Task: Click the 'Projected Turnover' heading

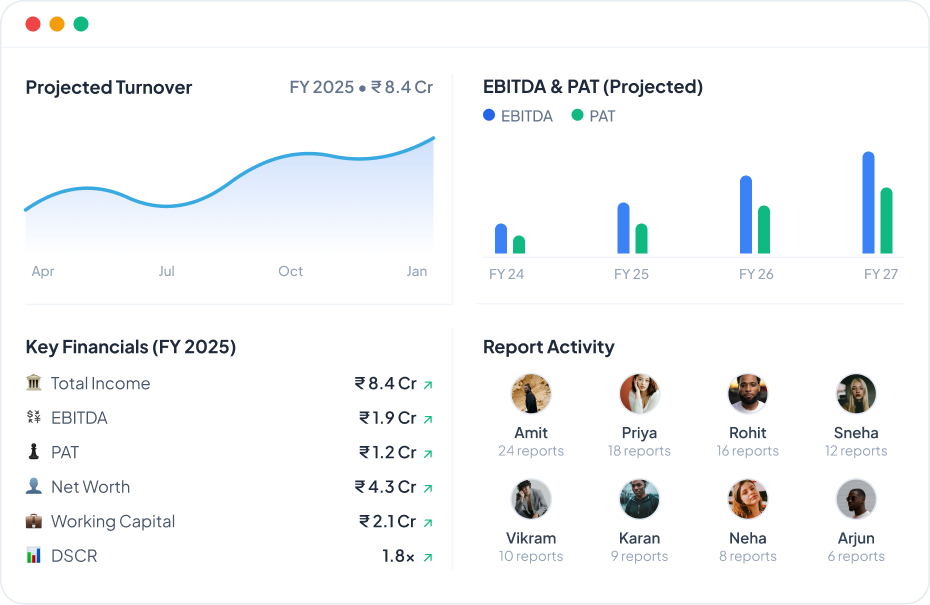Action: 109,88
